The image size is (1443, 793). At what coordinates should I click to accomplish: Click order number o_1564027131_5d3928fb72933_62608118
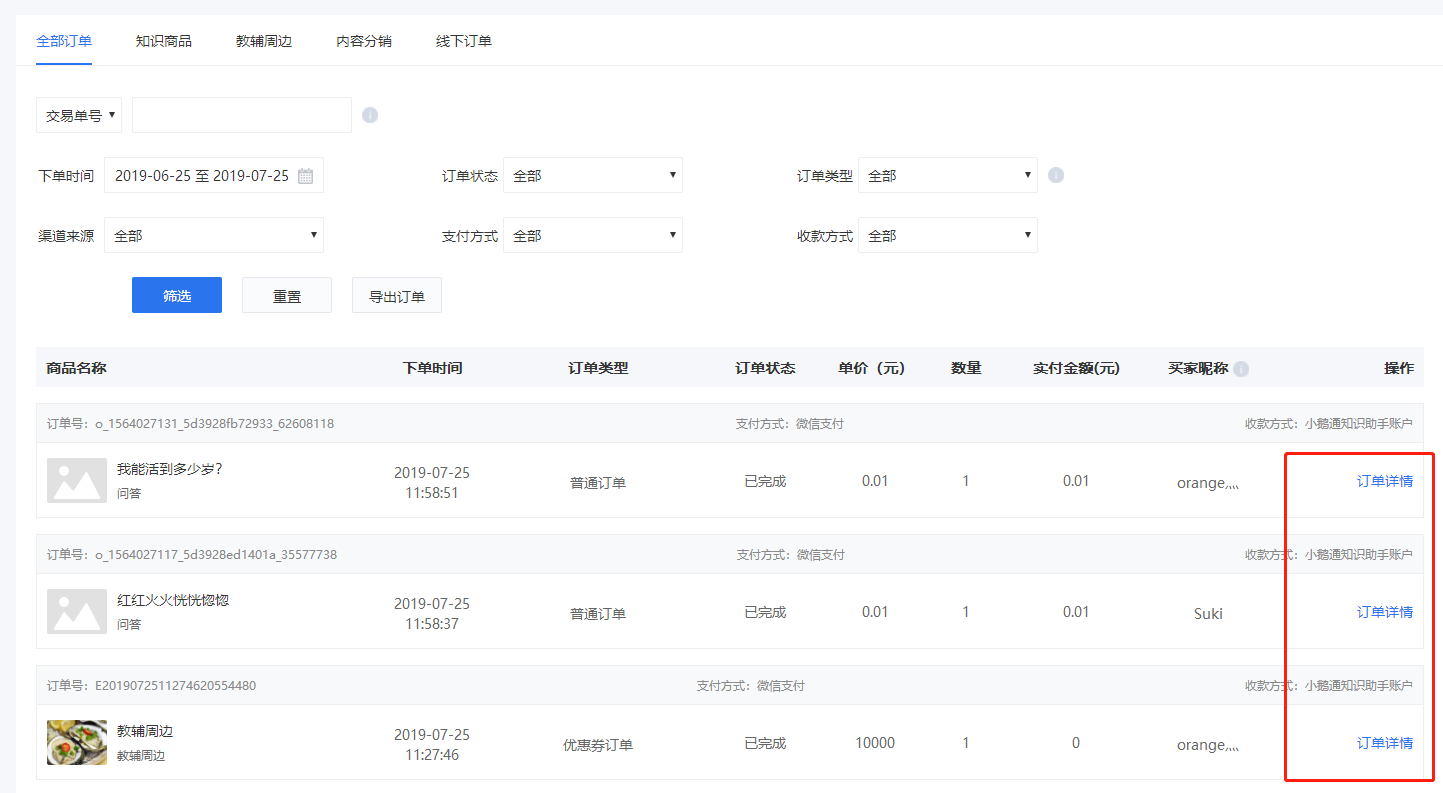[214, 424]
